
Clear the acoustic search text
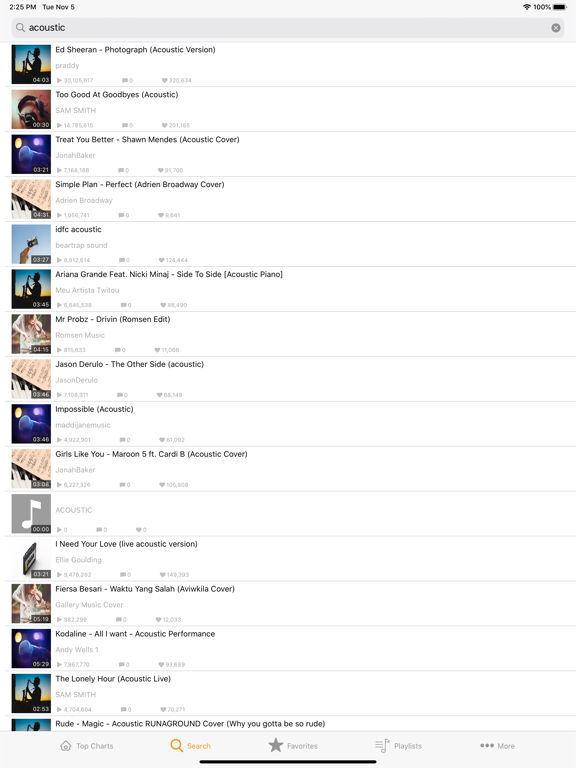pos(555,28)
